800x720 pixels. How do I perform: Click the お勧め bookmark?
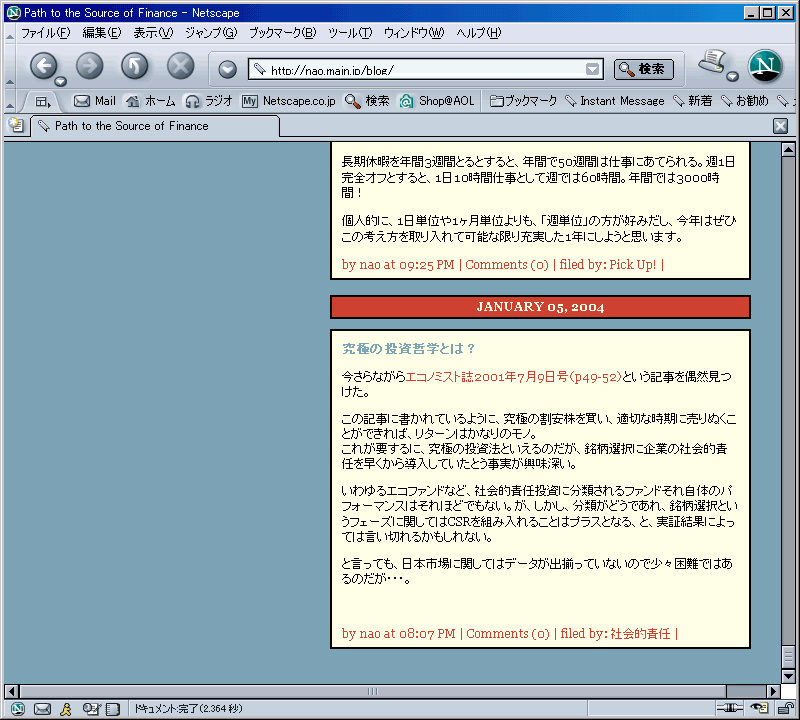pyautogui.click(x=744, y=101)
